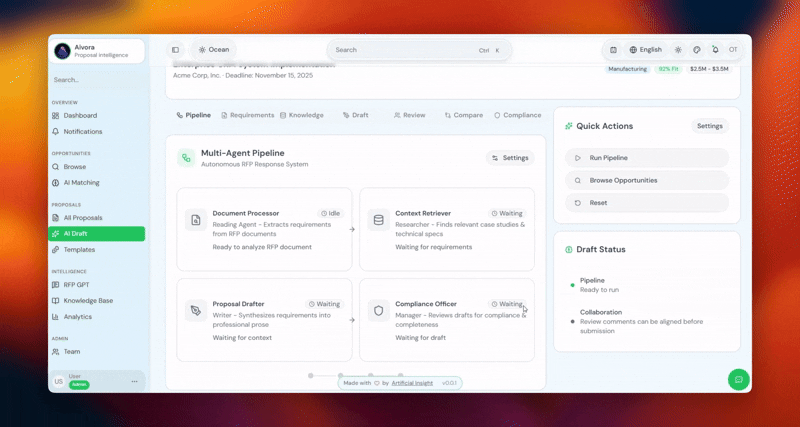Screen dimensions: 800x427
Task: Open the English language dropdown
Action: tap(645, 50)
